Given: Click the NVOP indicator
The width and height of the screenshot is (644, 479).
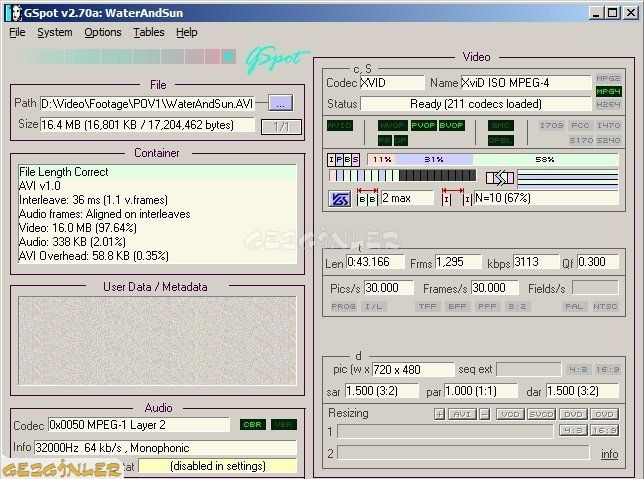Looking at the screenshot, I should (x=392, y=125).
